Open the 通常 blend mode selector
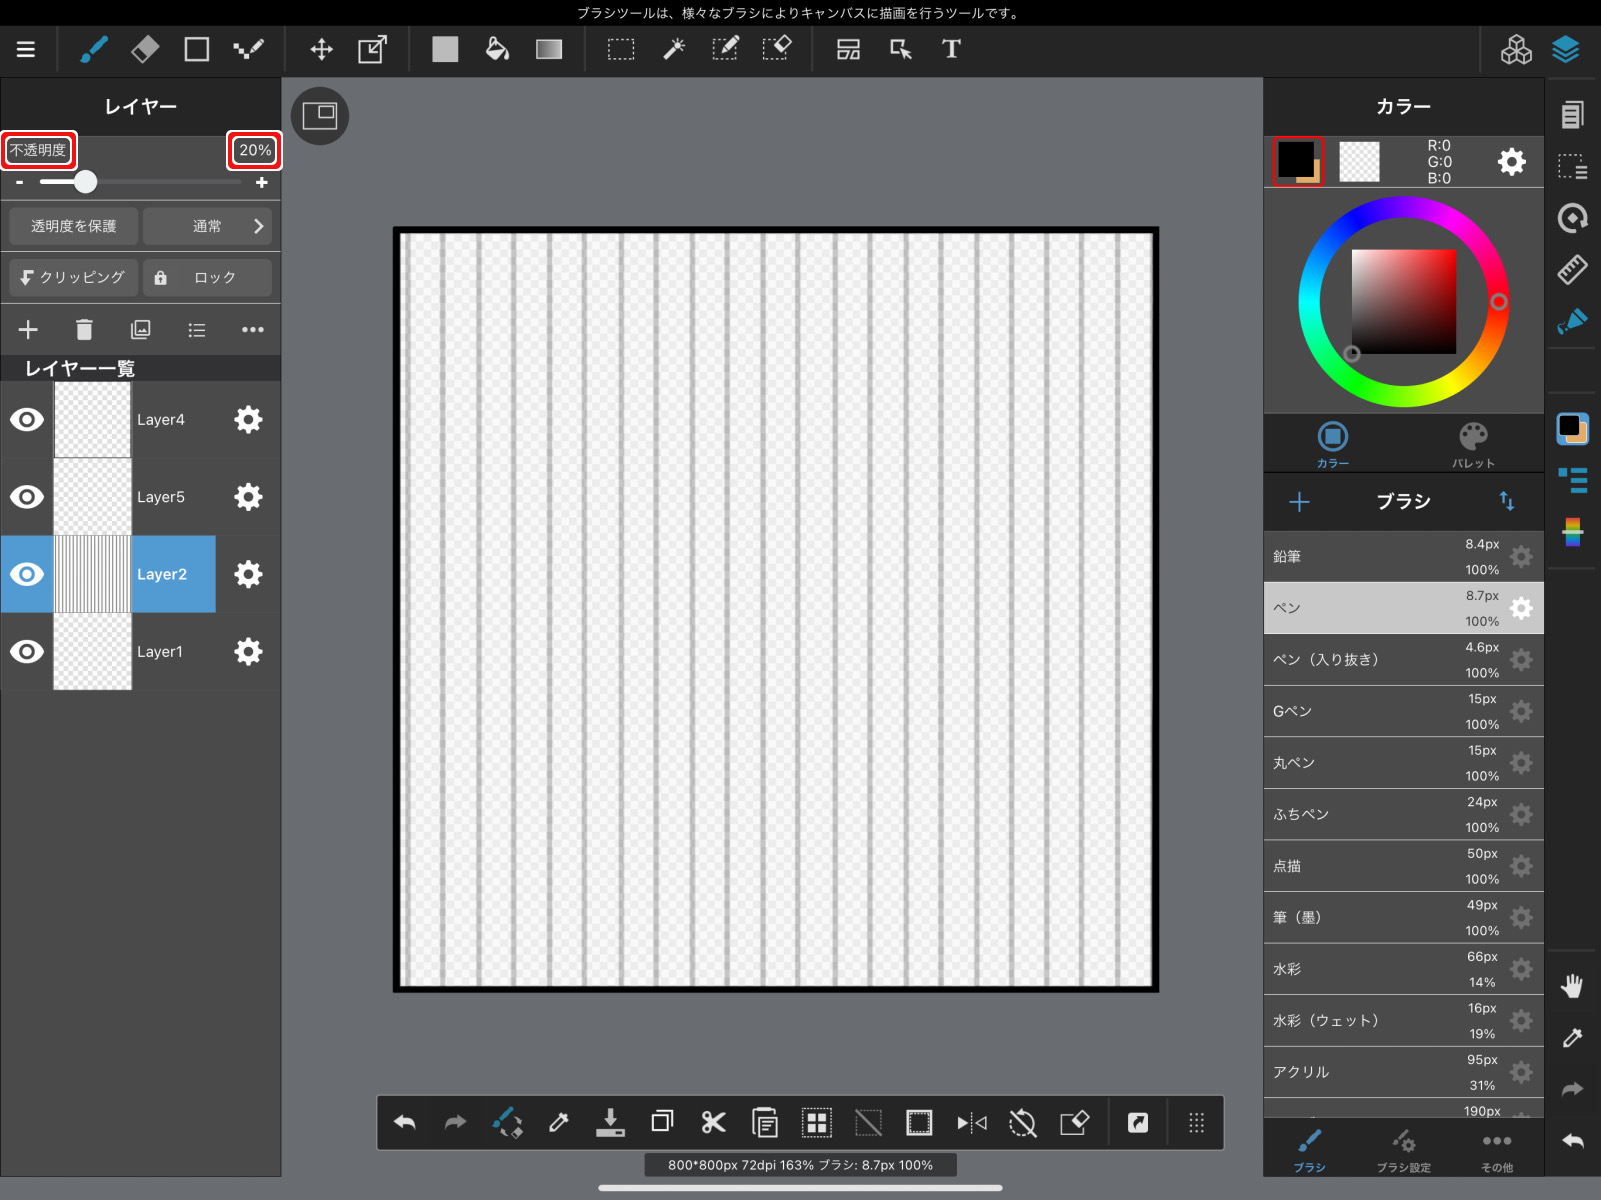 click(x=207, y=226)
